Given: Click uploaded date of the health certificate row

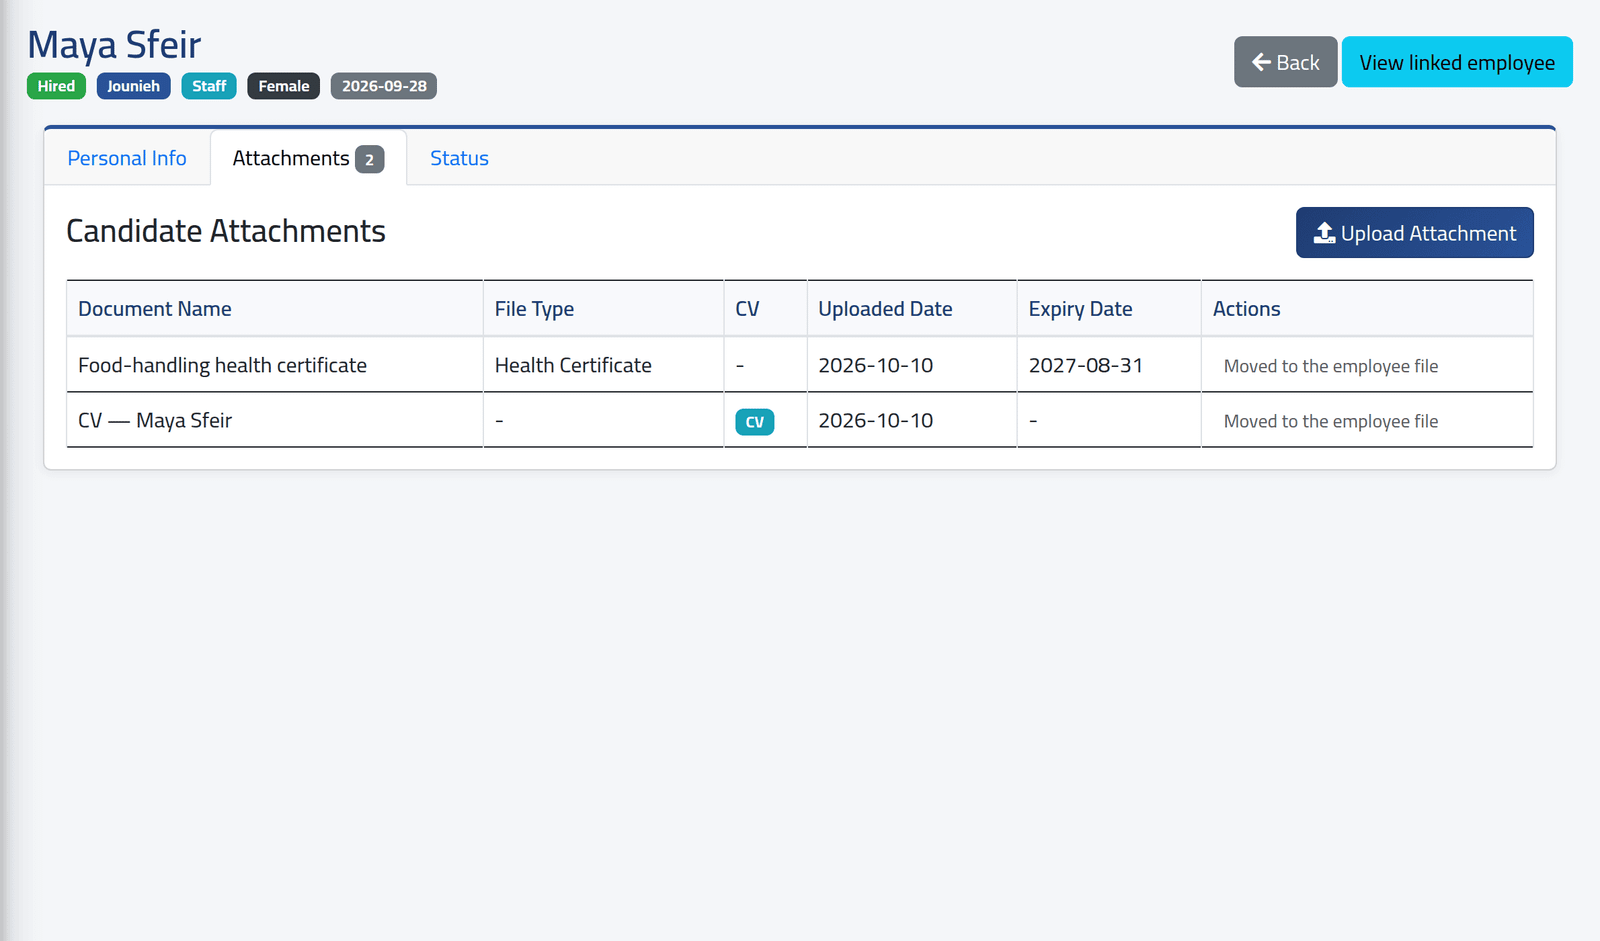Looking at the screenshot, I should [876, 365].
